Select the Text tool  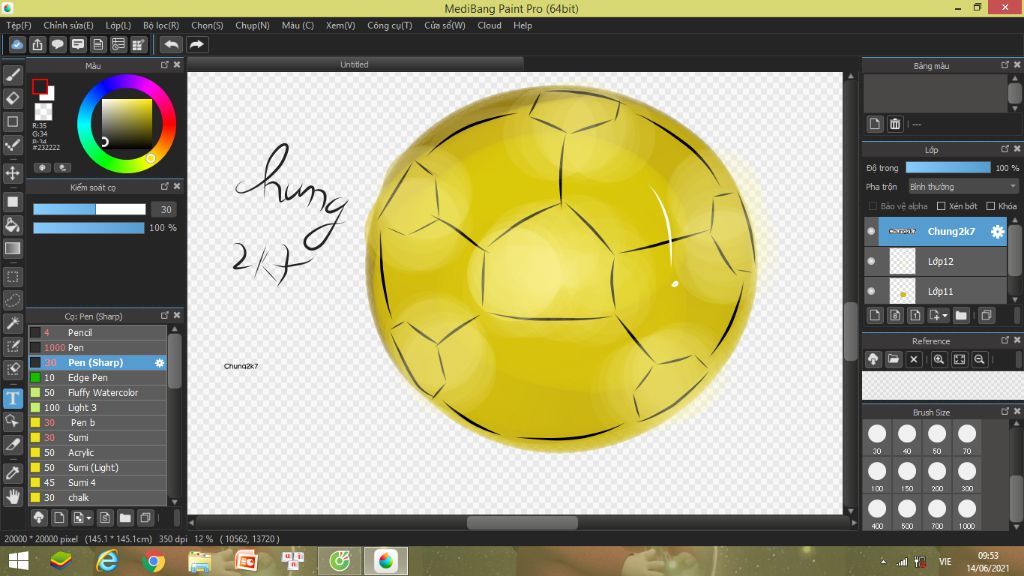click(12, 398)
